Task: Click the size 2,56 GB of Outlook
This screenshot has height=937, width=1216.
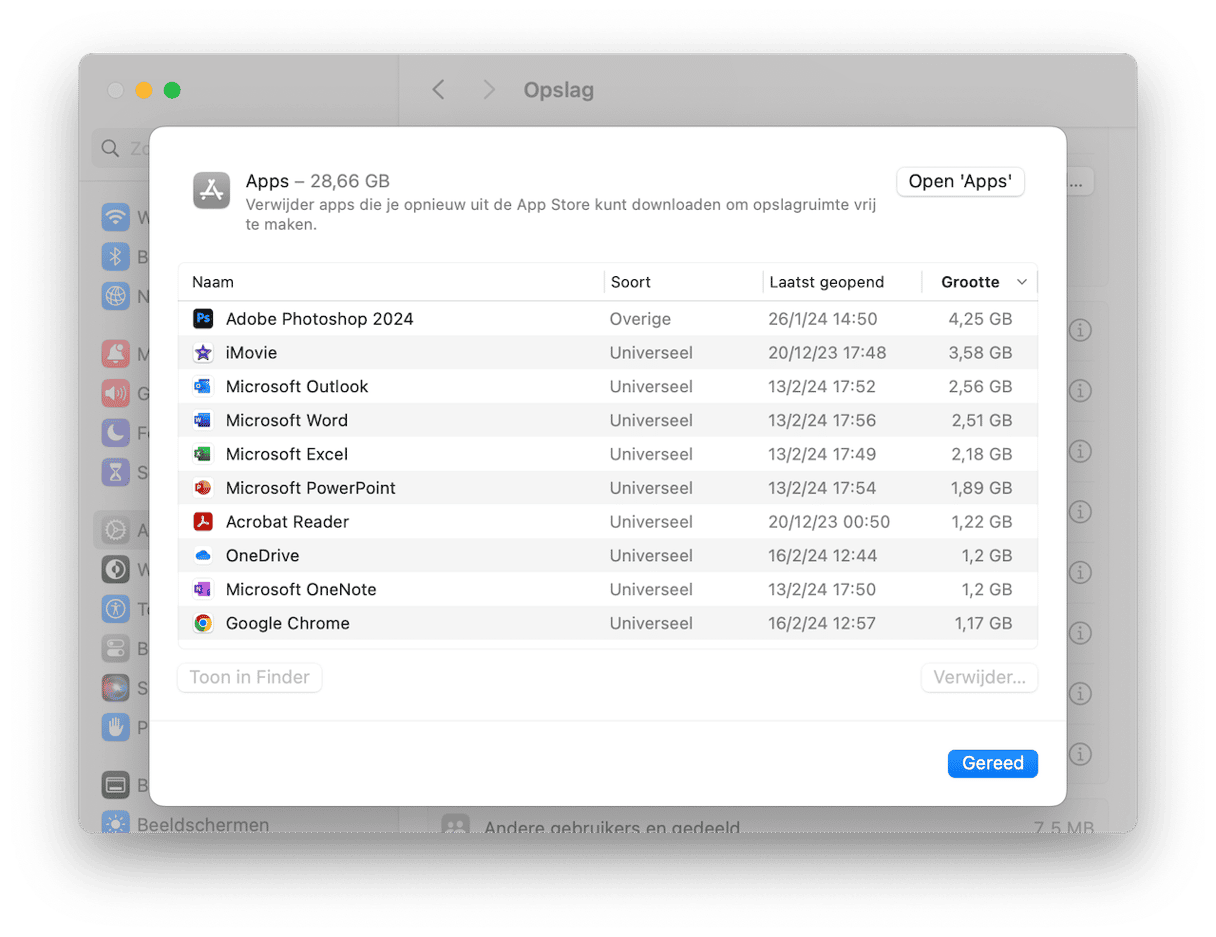Action: (x=980, y=387)
